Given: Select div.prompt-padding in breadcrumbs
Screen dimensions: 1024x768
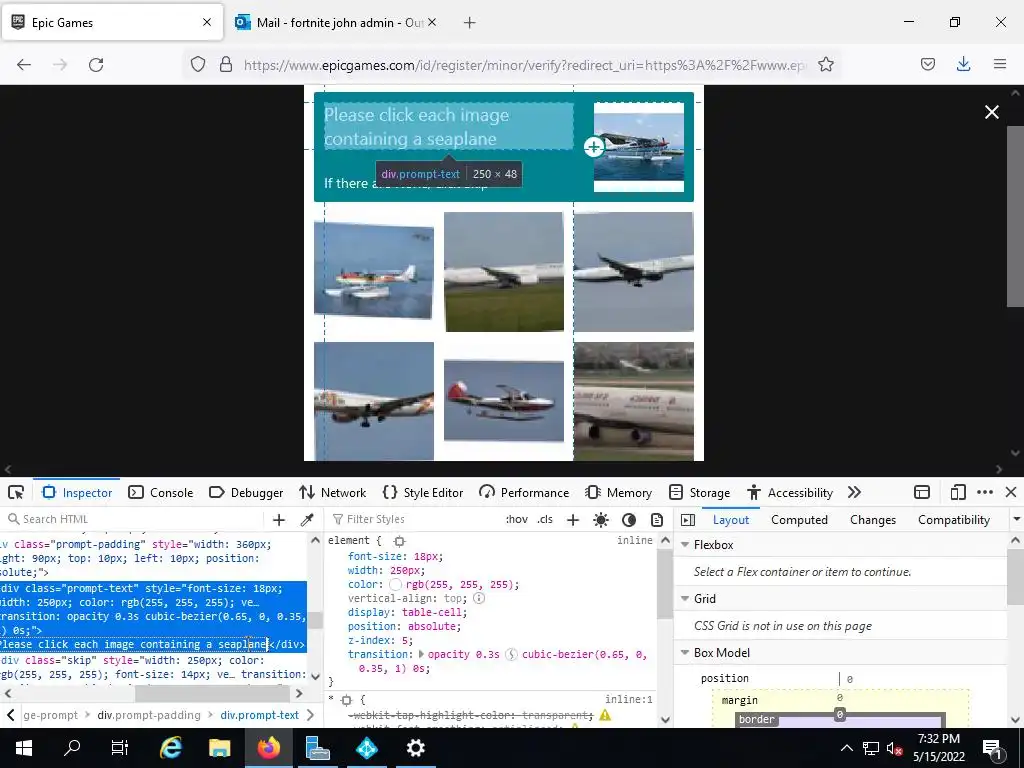Looking at the screenshot, I should tap(149, 715).
